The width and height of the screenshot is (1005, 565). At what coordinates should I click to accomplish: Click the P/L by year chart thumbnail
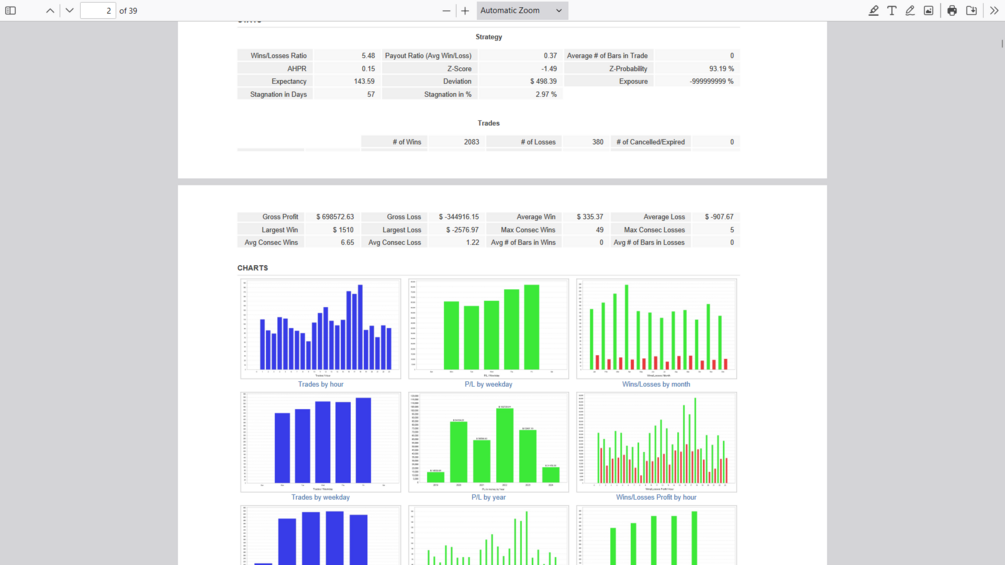[x=488, y=442]
